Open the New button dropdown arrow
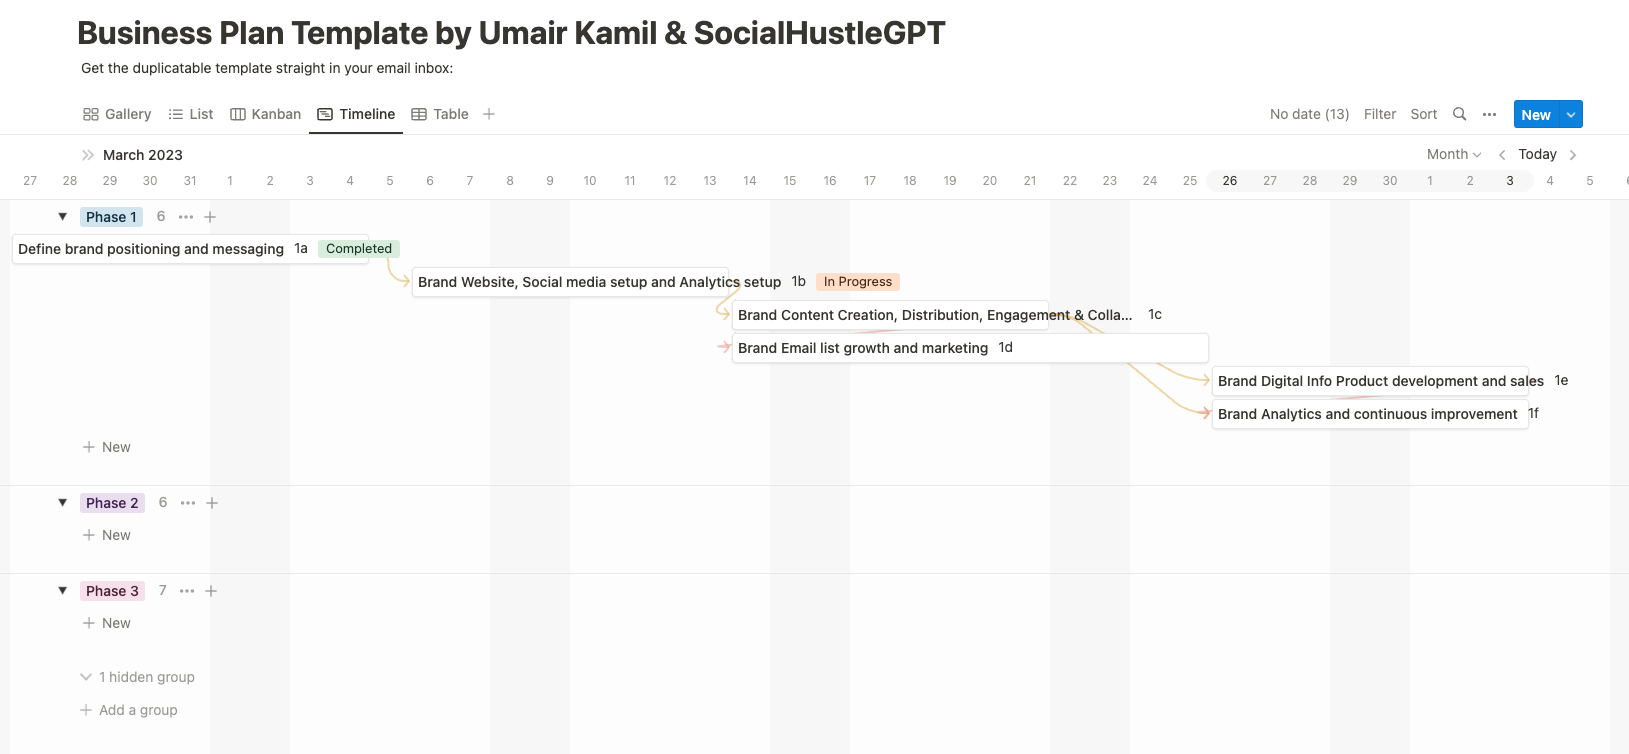This screenshot has width=1629, height=754. point(1571,115)
